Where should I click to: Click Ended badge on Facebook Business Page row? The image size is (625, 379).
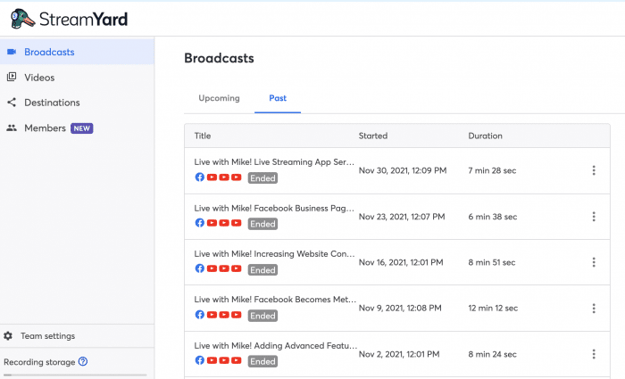(x=263, y=224)
